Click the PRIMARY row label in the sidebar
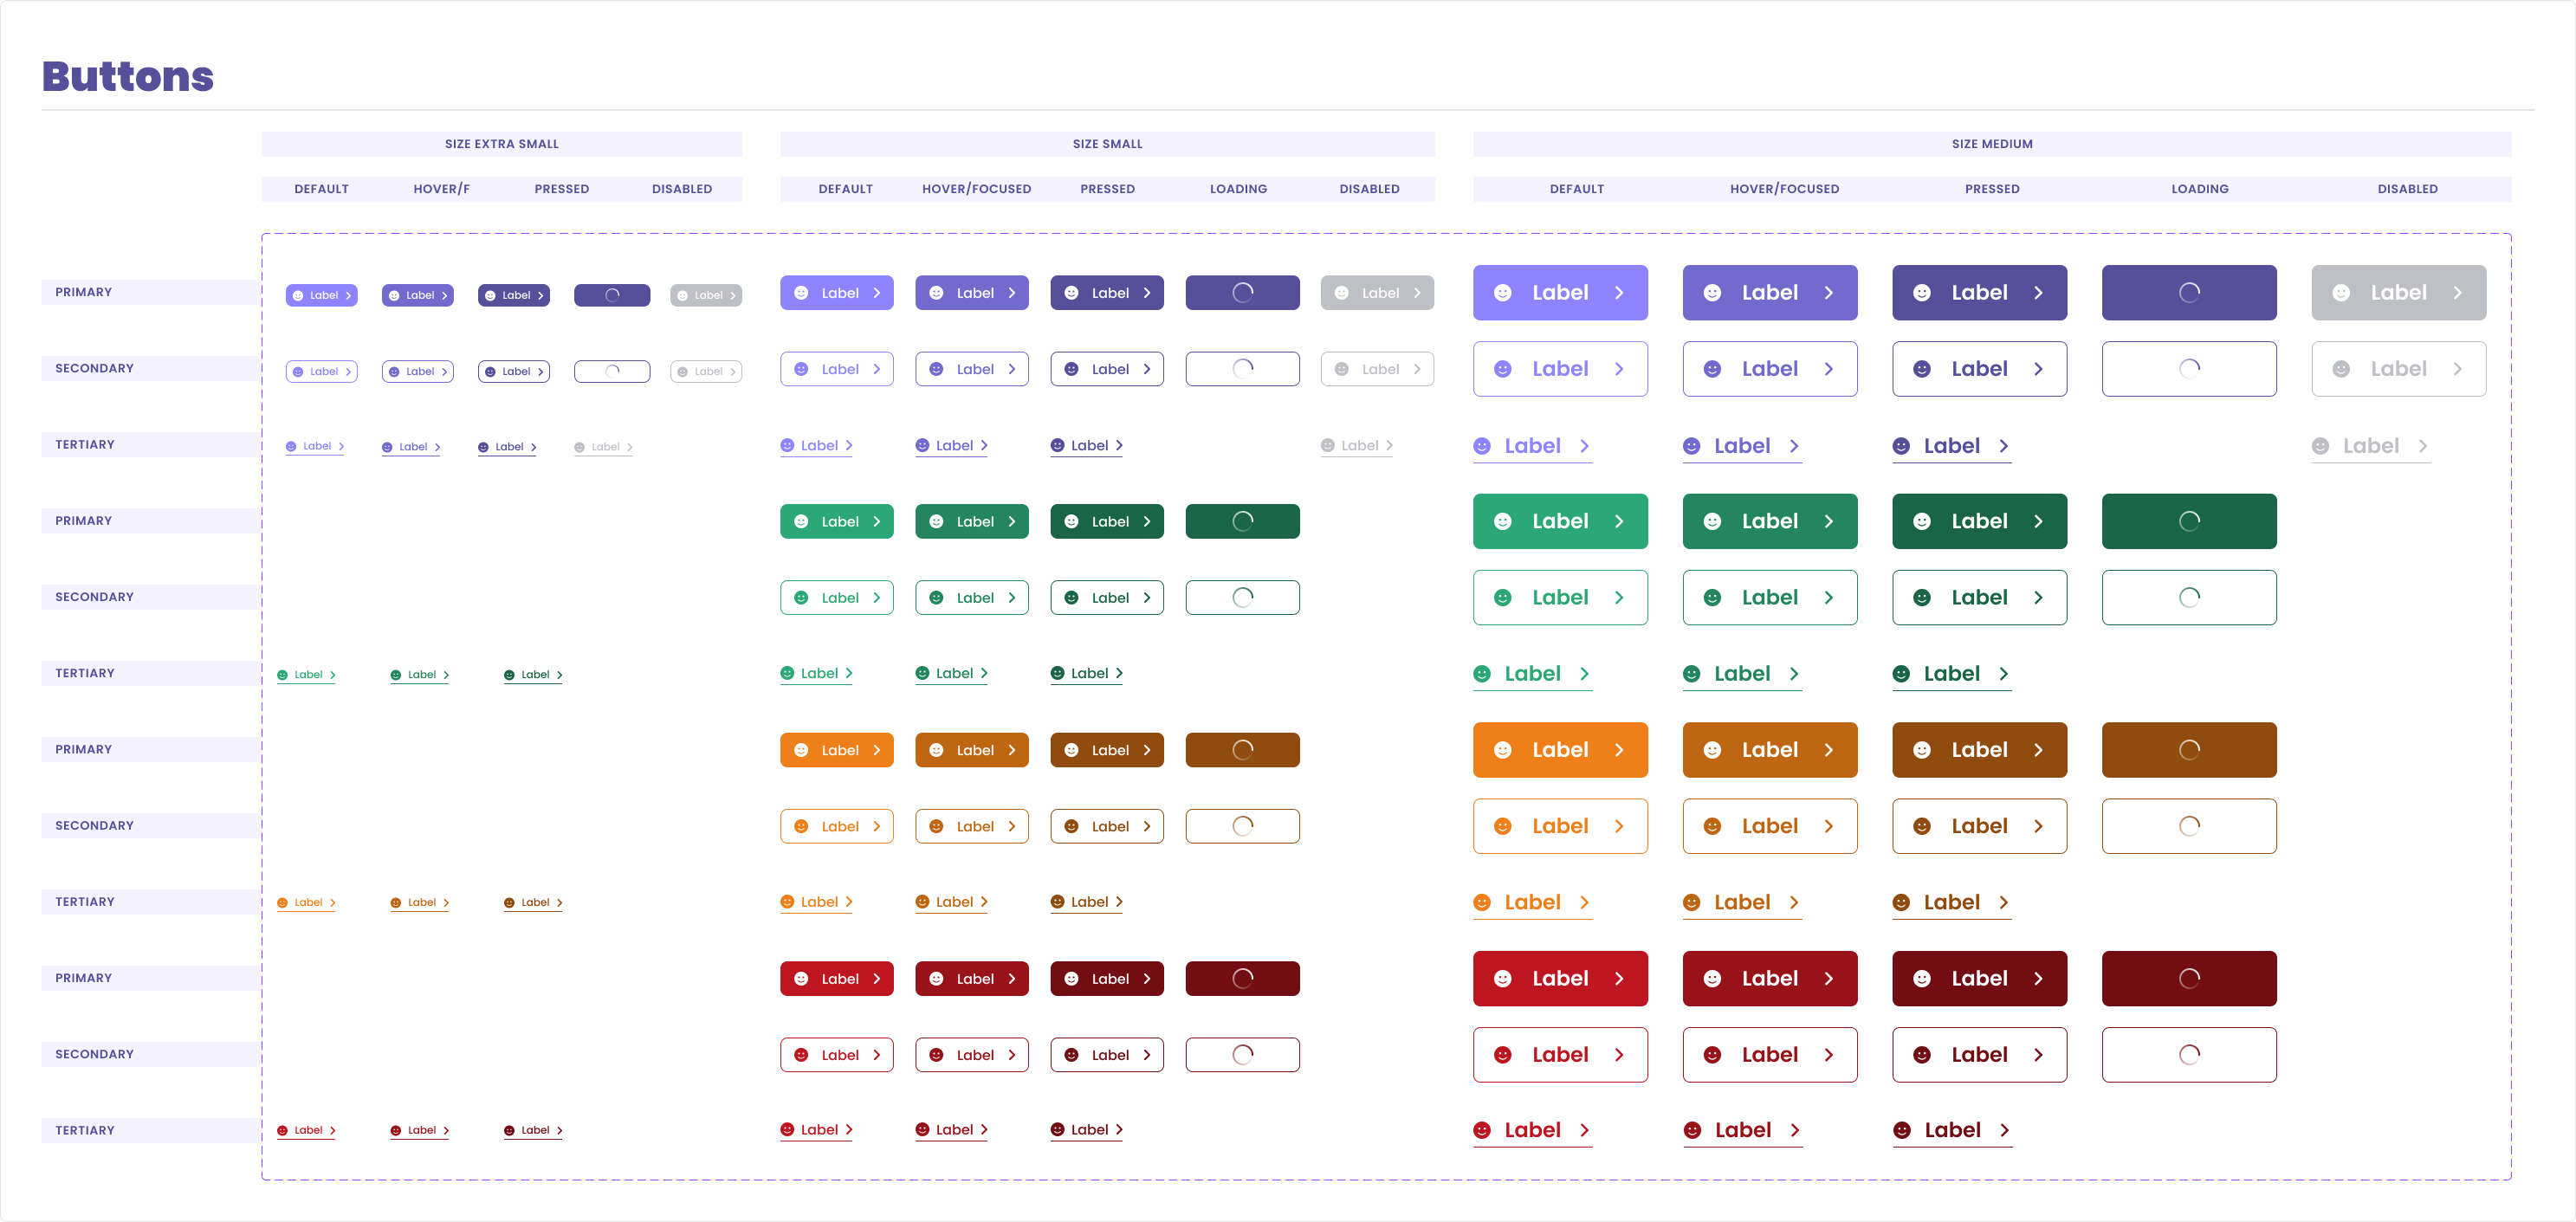Screen dimensions: 2576x1222 [x=84, y=291]
